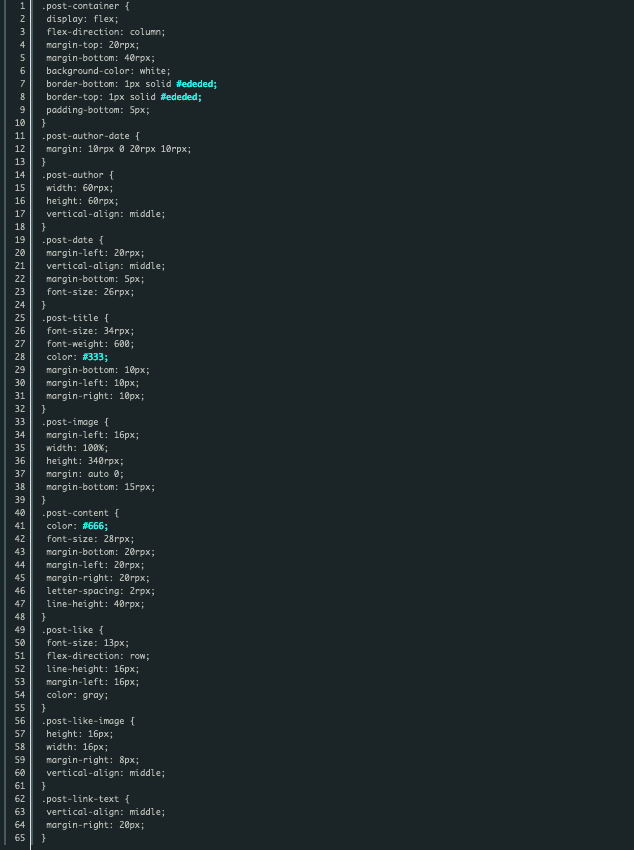The height and width of the screenshot is (850, 634).
Task: Click line number 25 in the gutter
Action: point(20,318)
